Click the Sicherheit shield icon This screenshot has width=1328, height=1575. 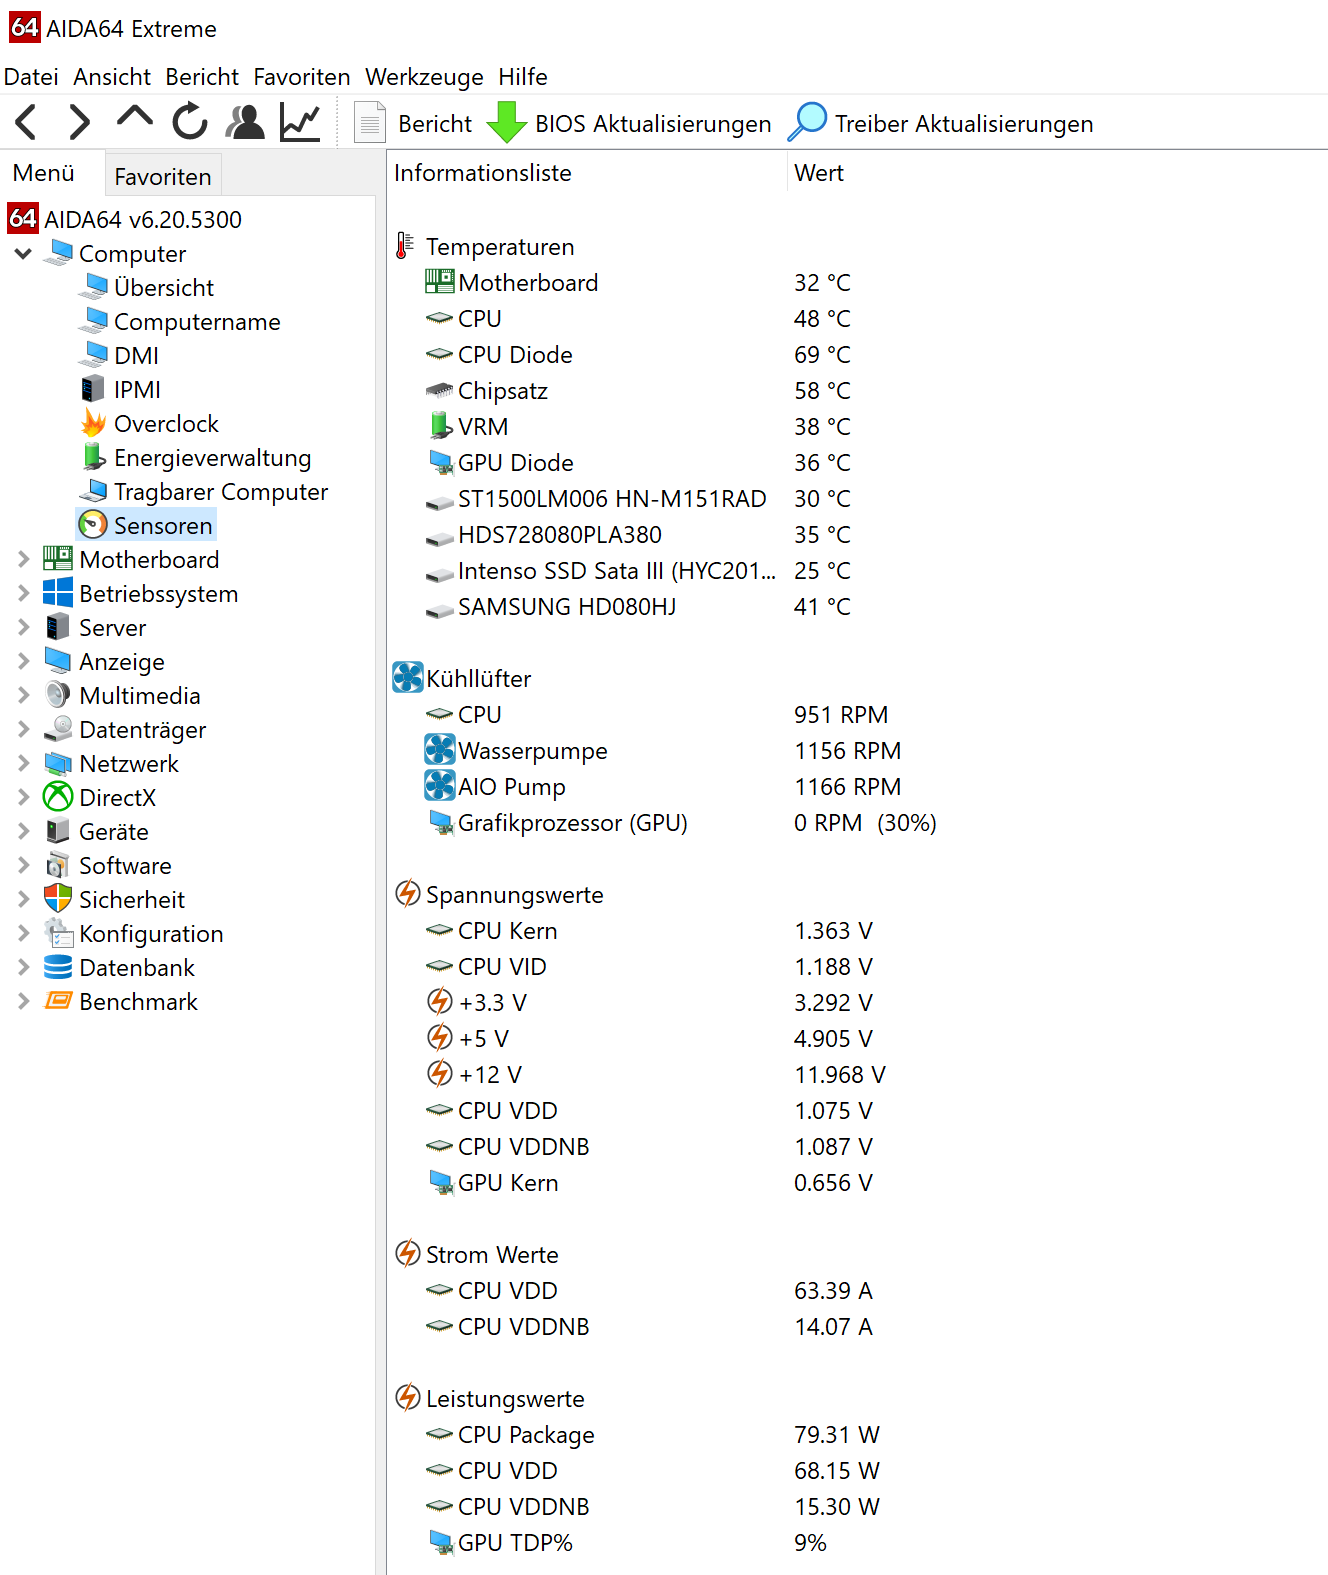[x=58, y=899]
